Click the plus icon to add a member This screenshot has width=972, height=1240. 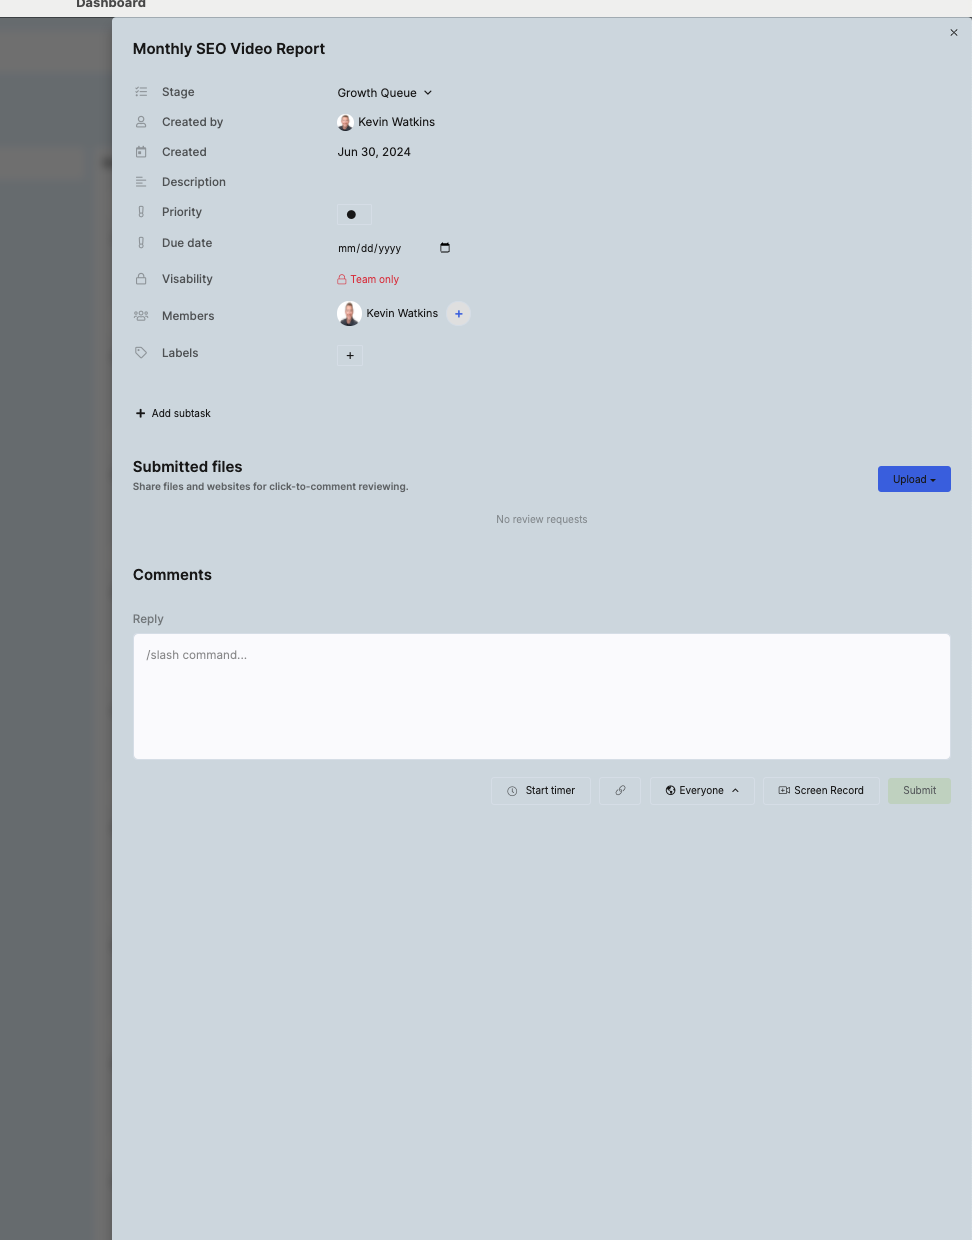(x=458, y=314)
